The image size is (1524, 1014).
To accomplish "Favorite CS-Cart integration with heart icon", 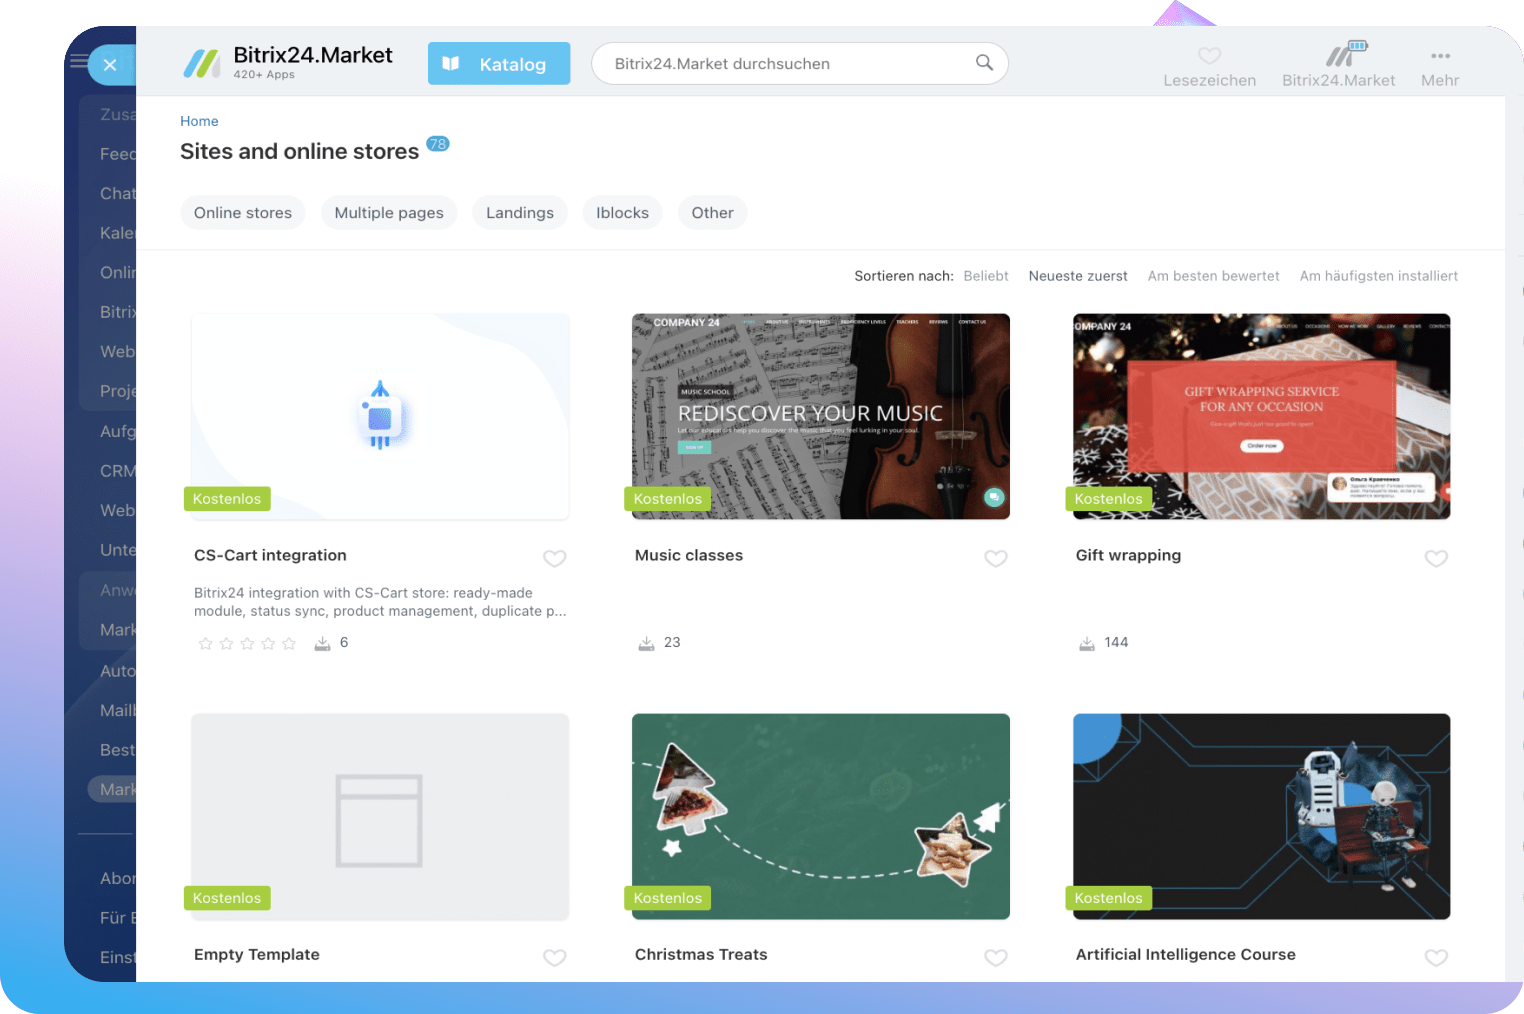I will pos(555,558).
